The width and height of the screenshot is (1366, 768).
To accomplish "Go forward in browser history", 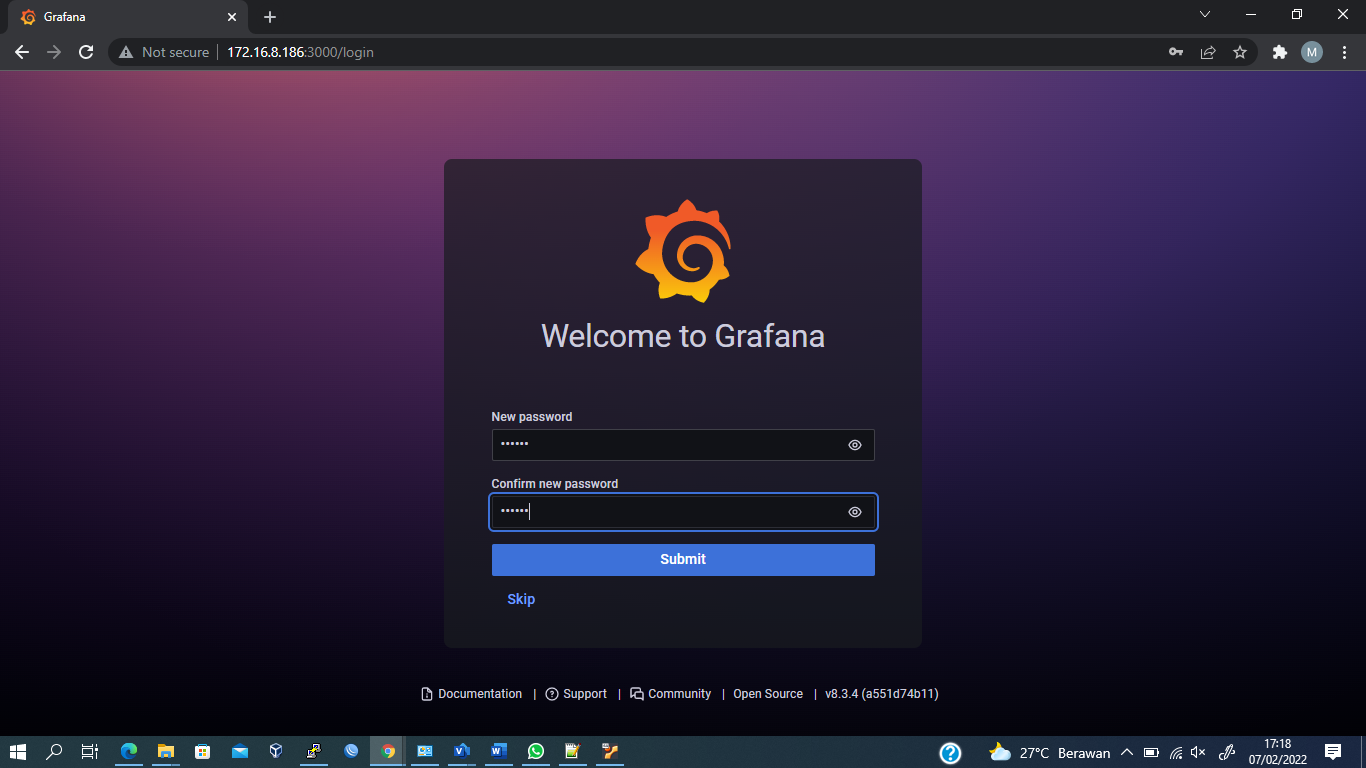I will click(54, 52).
